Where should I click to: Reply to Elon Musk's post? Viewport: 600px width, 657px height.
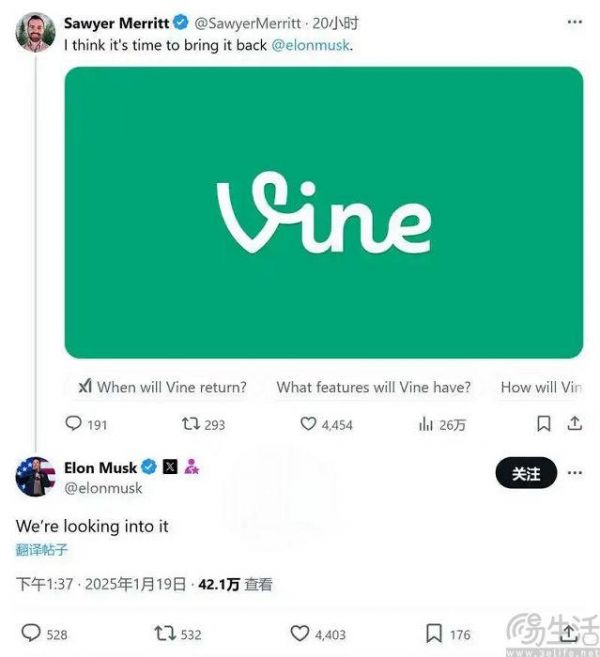coord(31,633)
